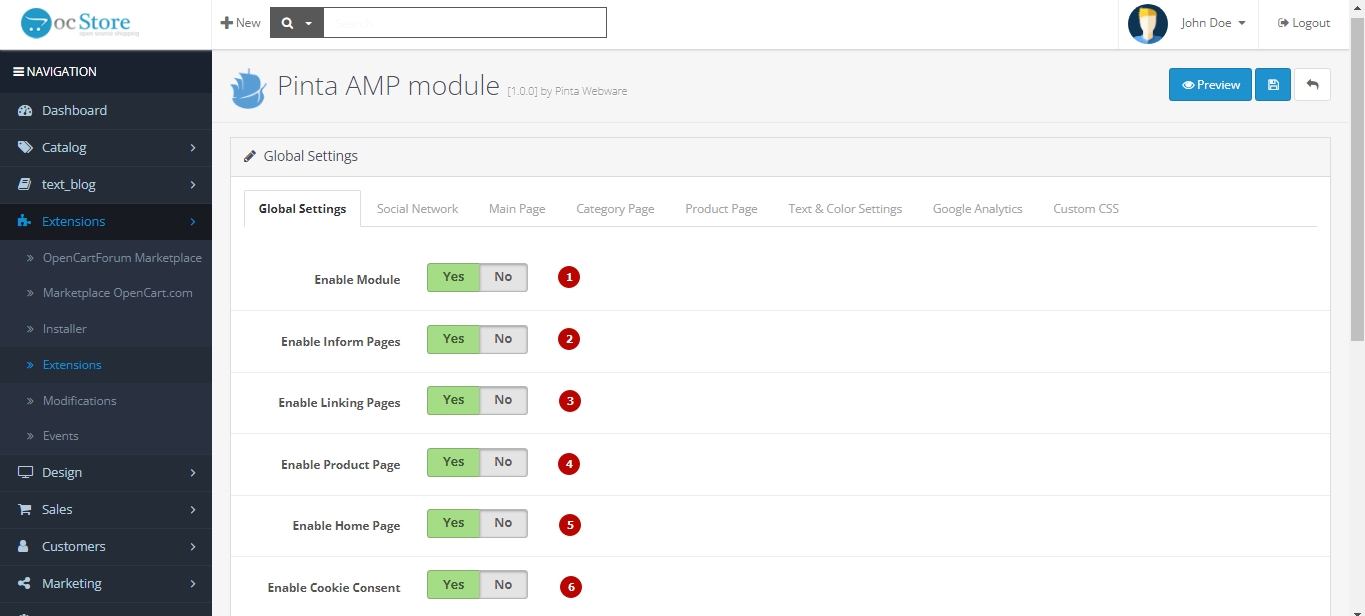Set Enable Home Page to Yes

coord(454,524)
